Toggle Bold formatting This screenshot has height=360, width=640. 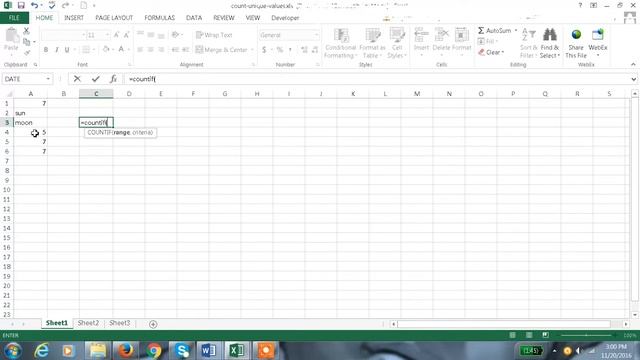point(46,50)
